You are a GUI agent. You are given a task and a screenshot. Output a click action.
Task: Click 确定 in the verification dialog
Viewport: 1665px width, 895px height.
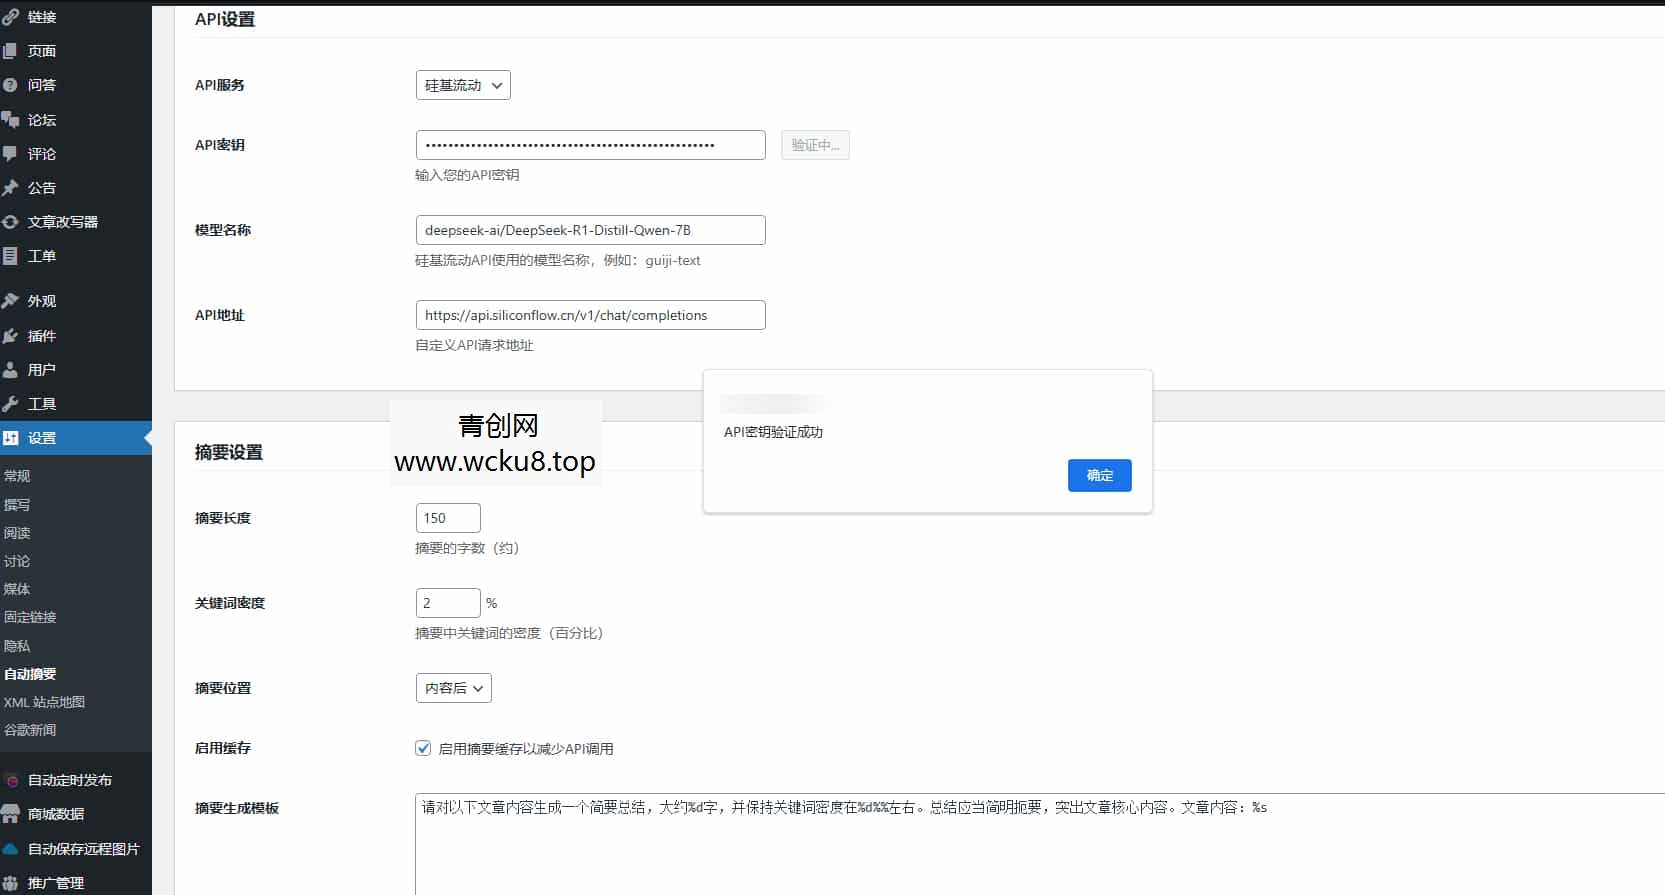coord(1100,475)
